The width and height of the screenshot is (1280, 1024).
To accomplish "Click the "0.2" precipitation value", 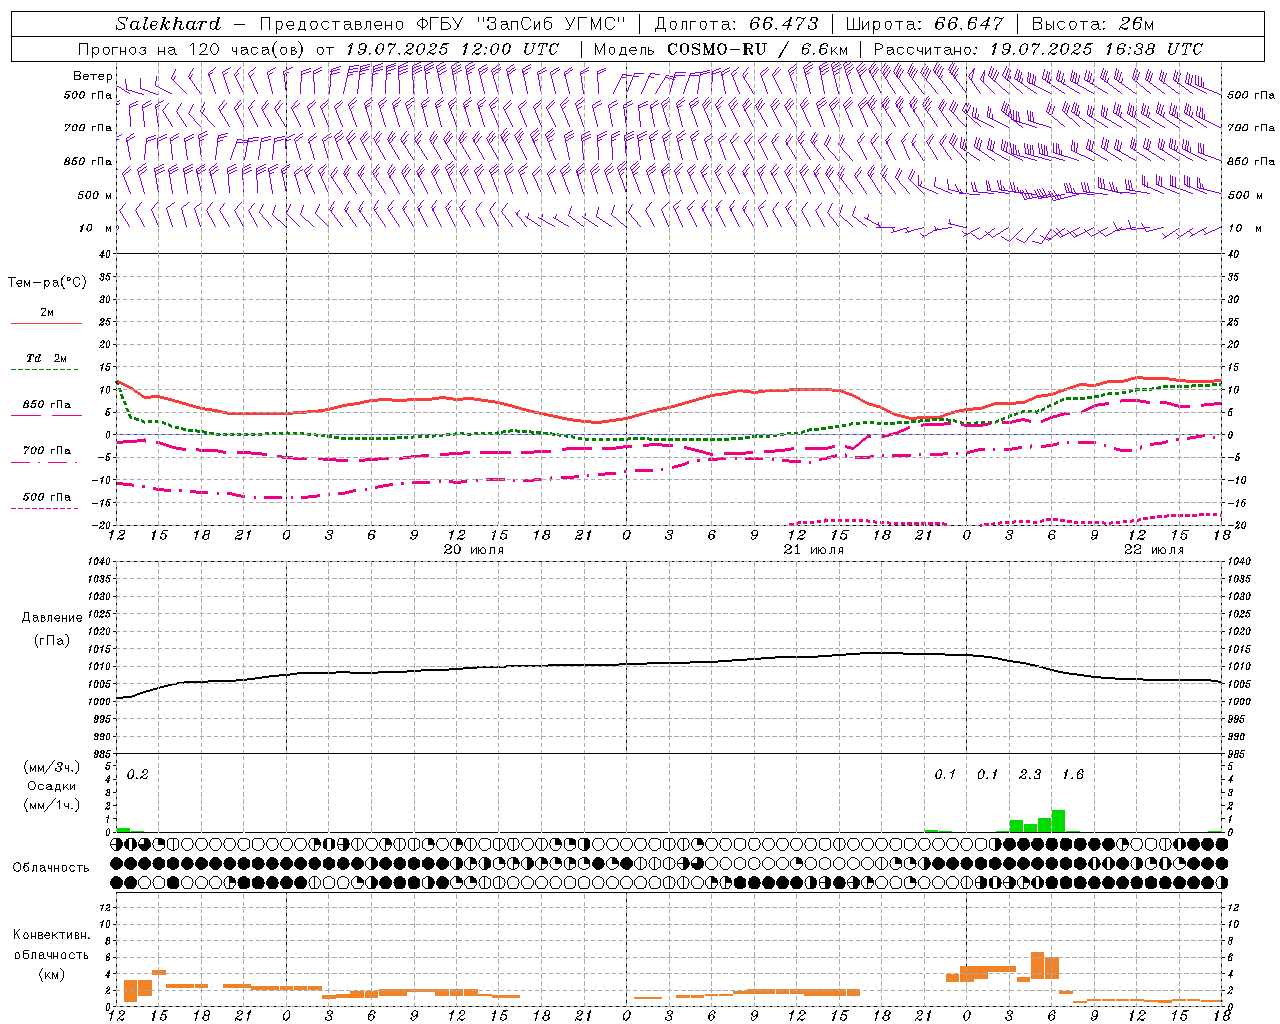I will click(138, 774).
